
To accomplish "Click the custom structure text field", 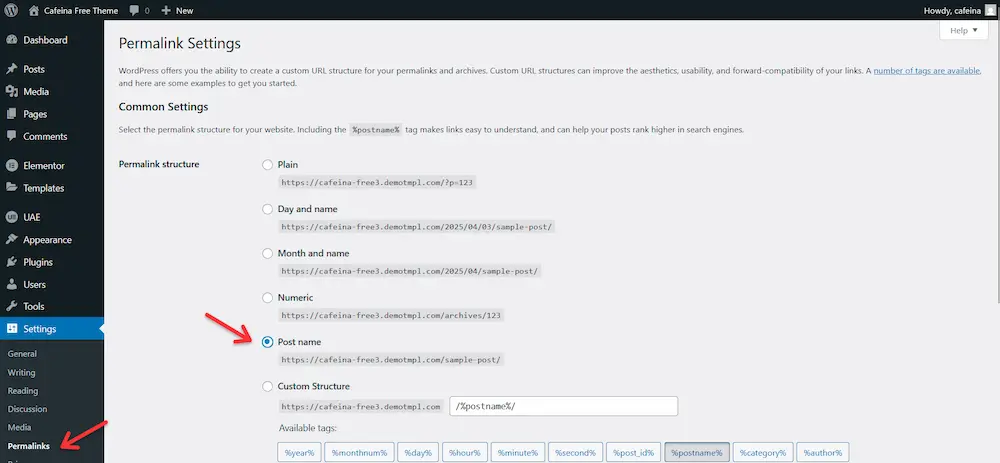I will (564, 406).
